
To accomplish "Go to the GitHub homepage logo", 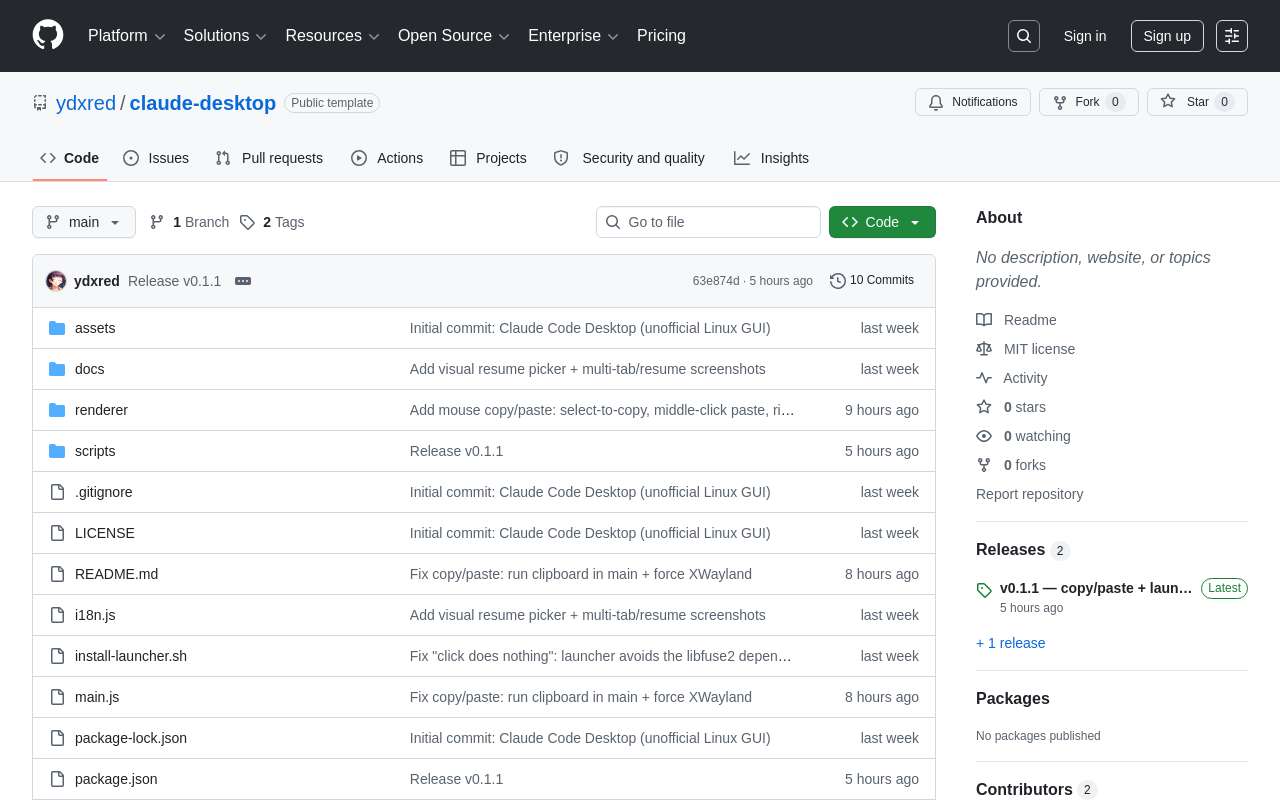I will click(48, 35).
